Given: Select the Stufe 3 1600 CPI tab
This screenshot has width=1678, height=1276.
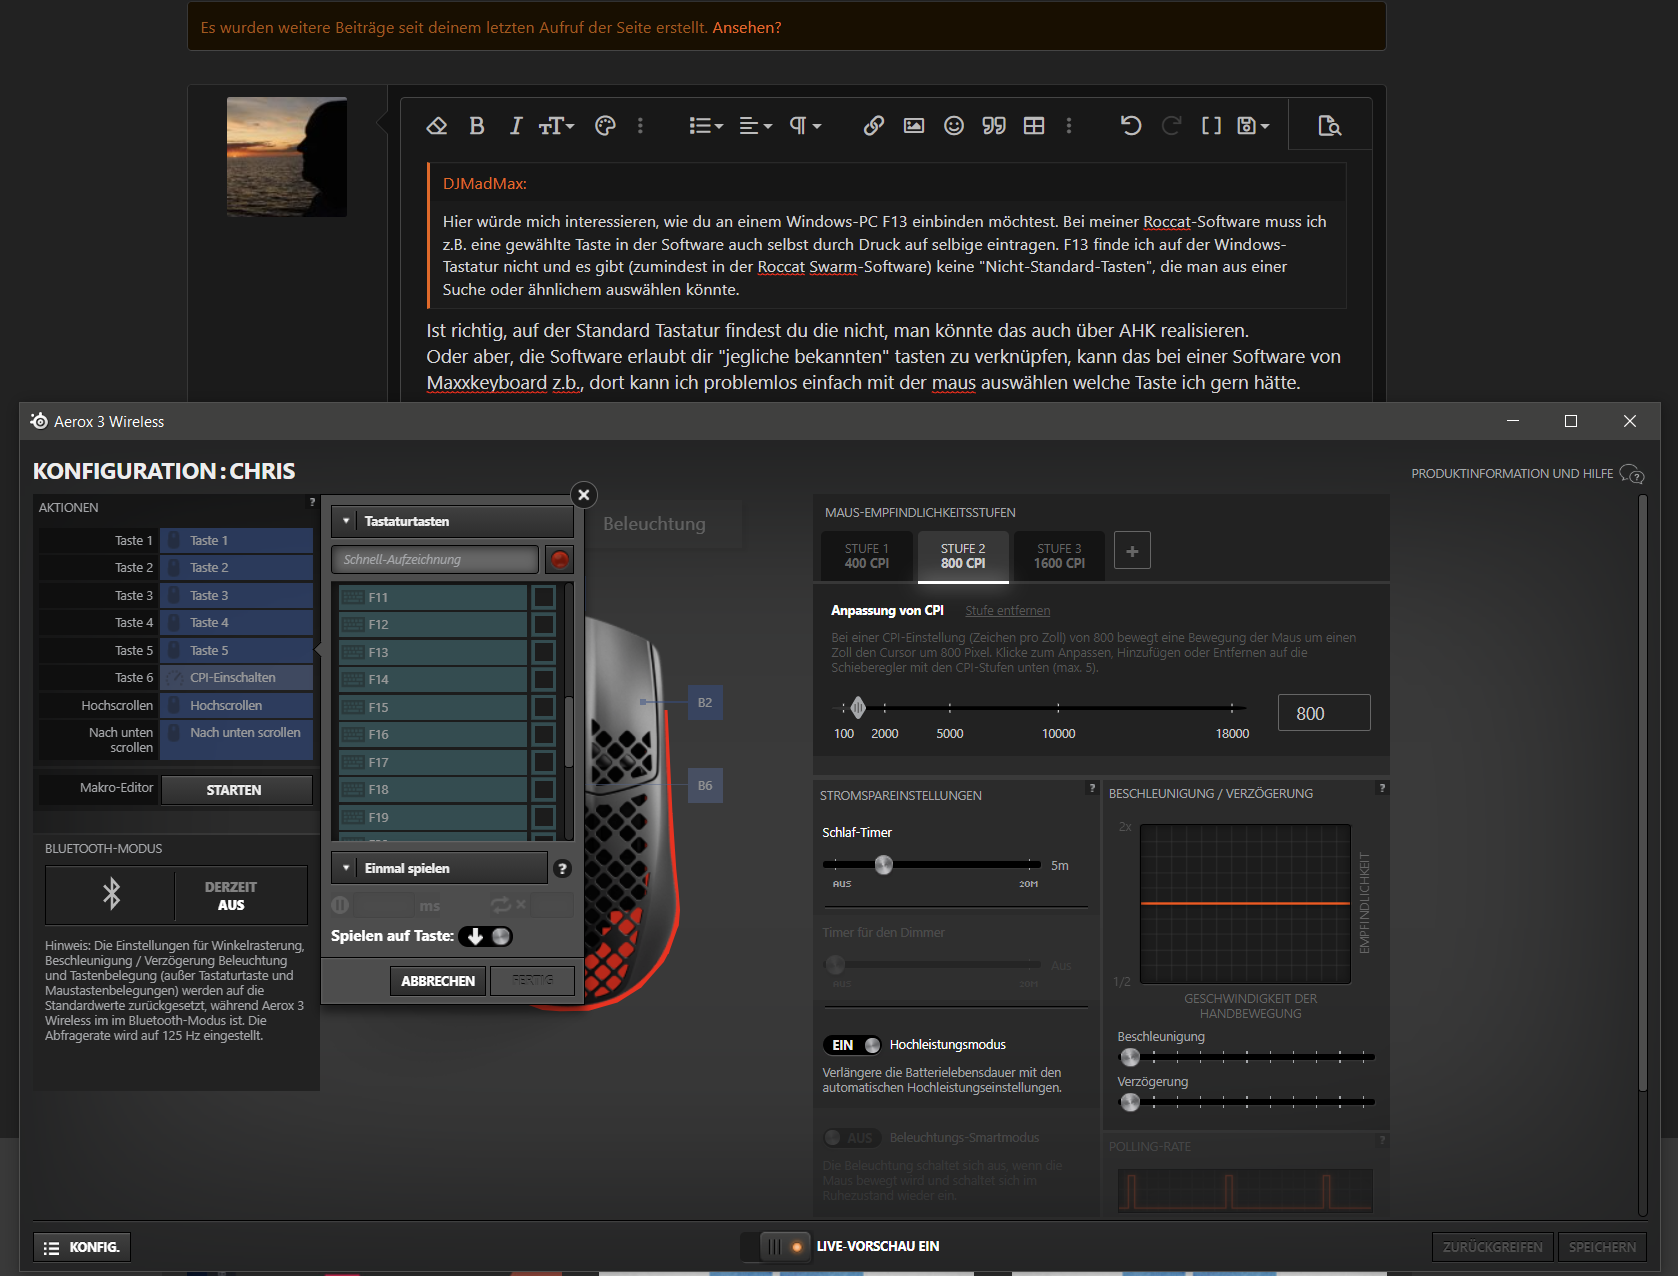Looking at the screenshot, I should pyautogui.click(x=1060, y=556).
